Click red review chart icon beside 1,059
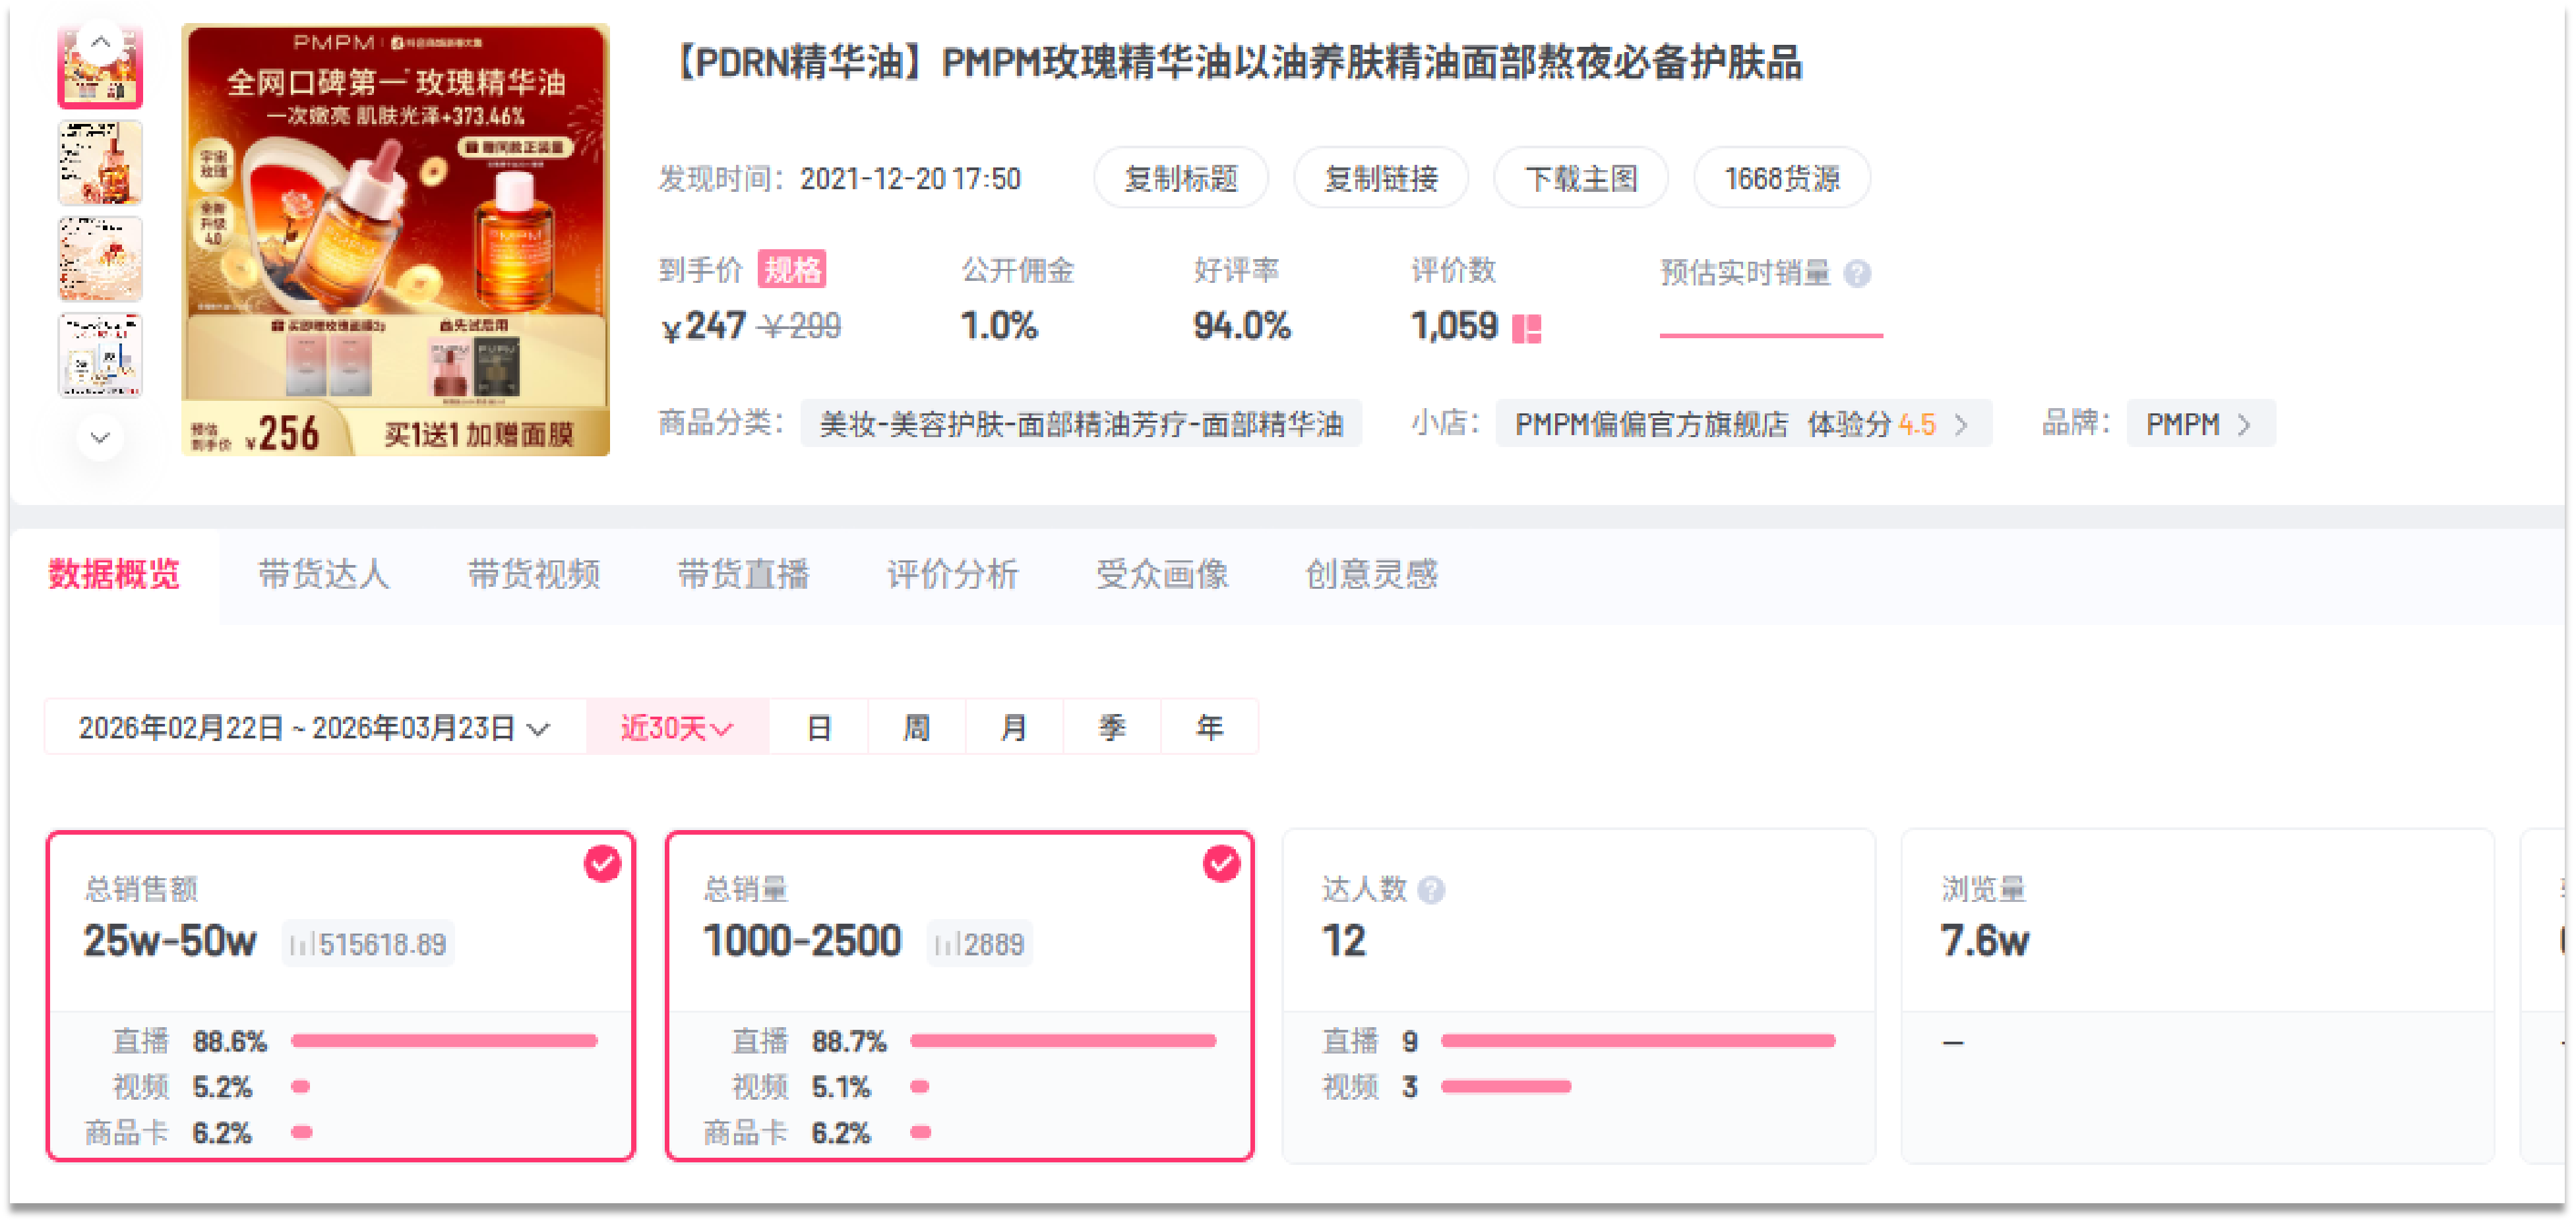2576x1223 pixels. 1526,328
